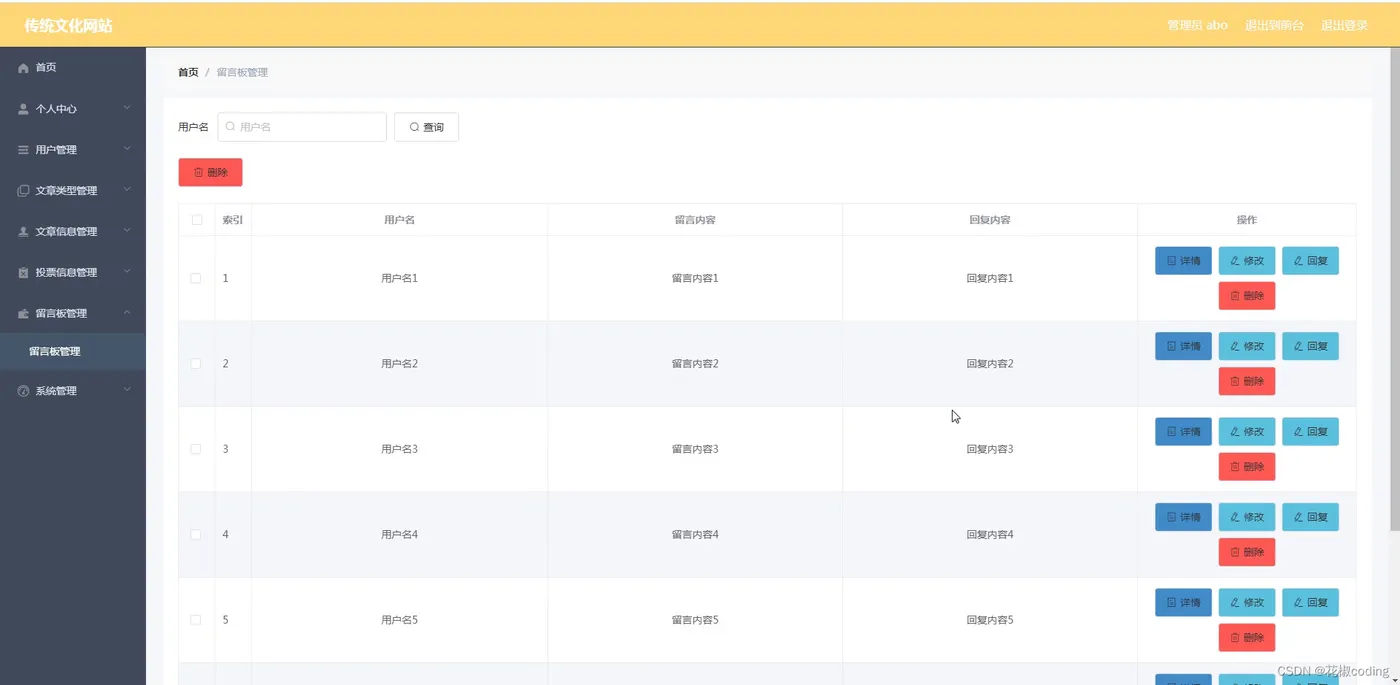
Task: Click 回复 for row 用户名1
Action: [x=1310, y=261]
